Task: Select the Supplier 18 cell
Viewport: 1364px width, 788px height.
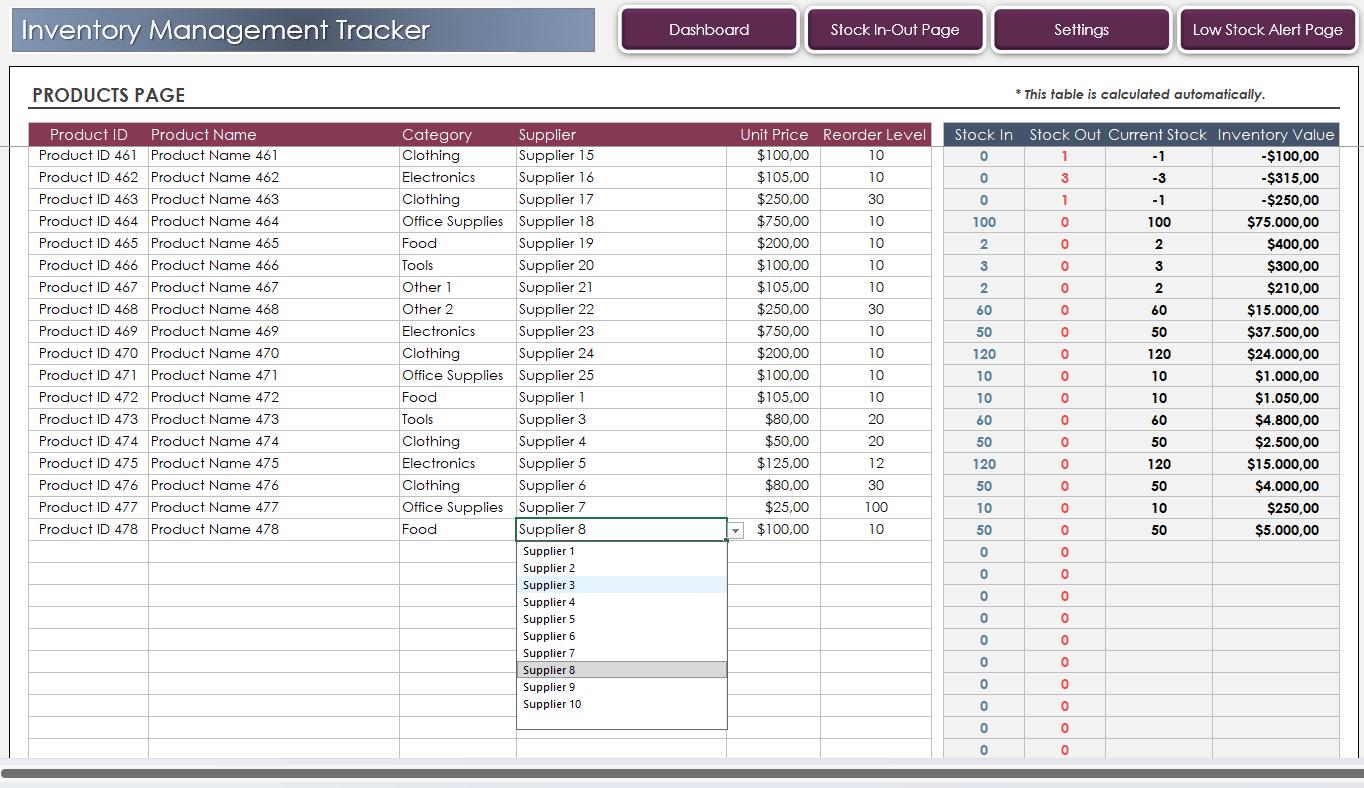Action: click(x=621, y=221)
